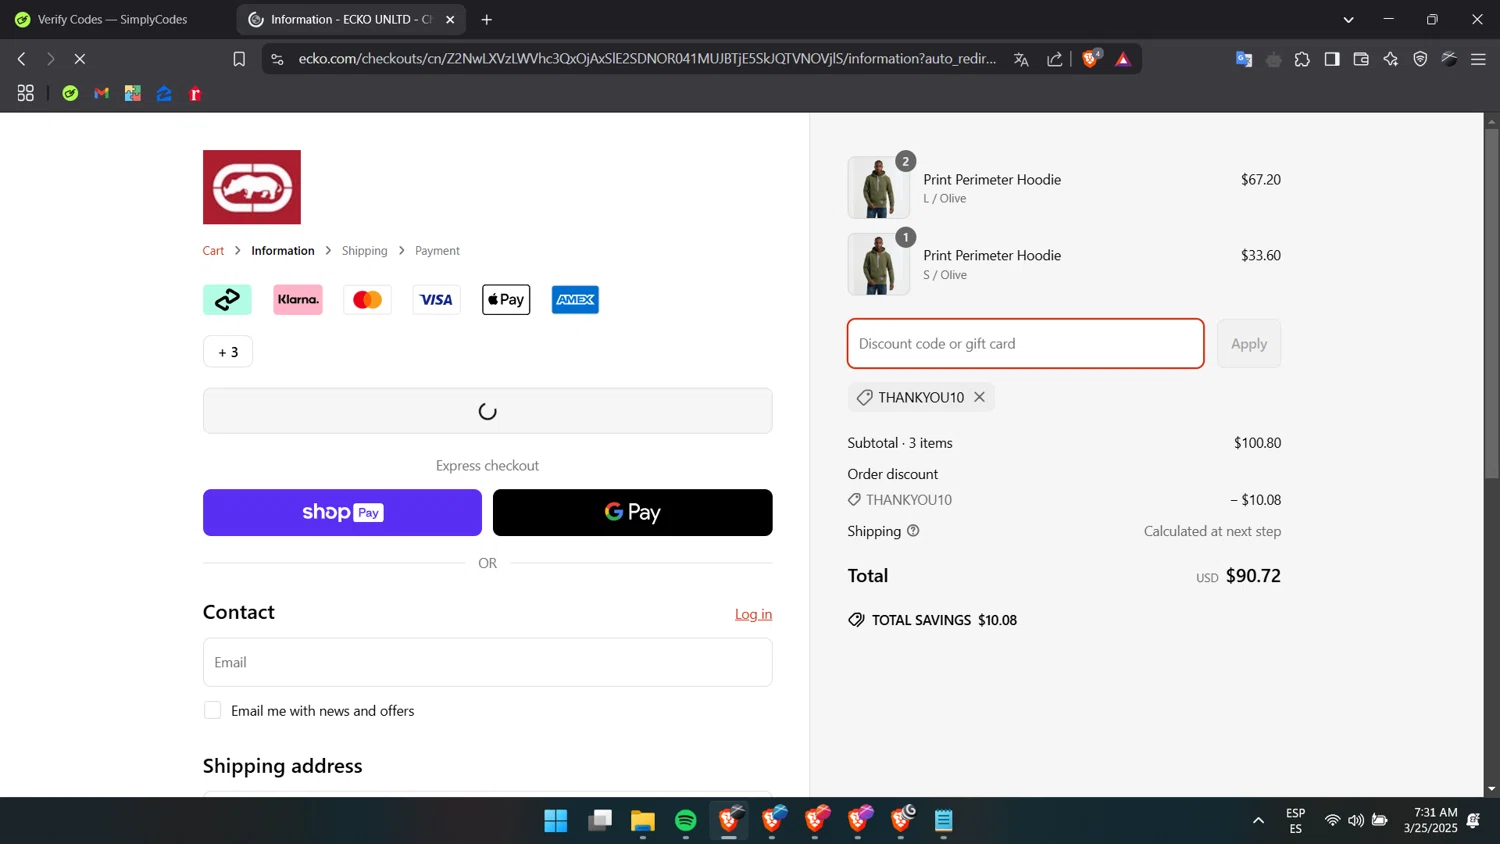Click the ECKO UNLTD rhino logo
This screenshot has width=1500, height=844.
(x=251, y=187)
